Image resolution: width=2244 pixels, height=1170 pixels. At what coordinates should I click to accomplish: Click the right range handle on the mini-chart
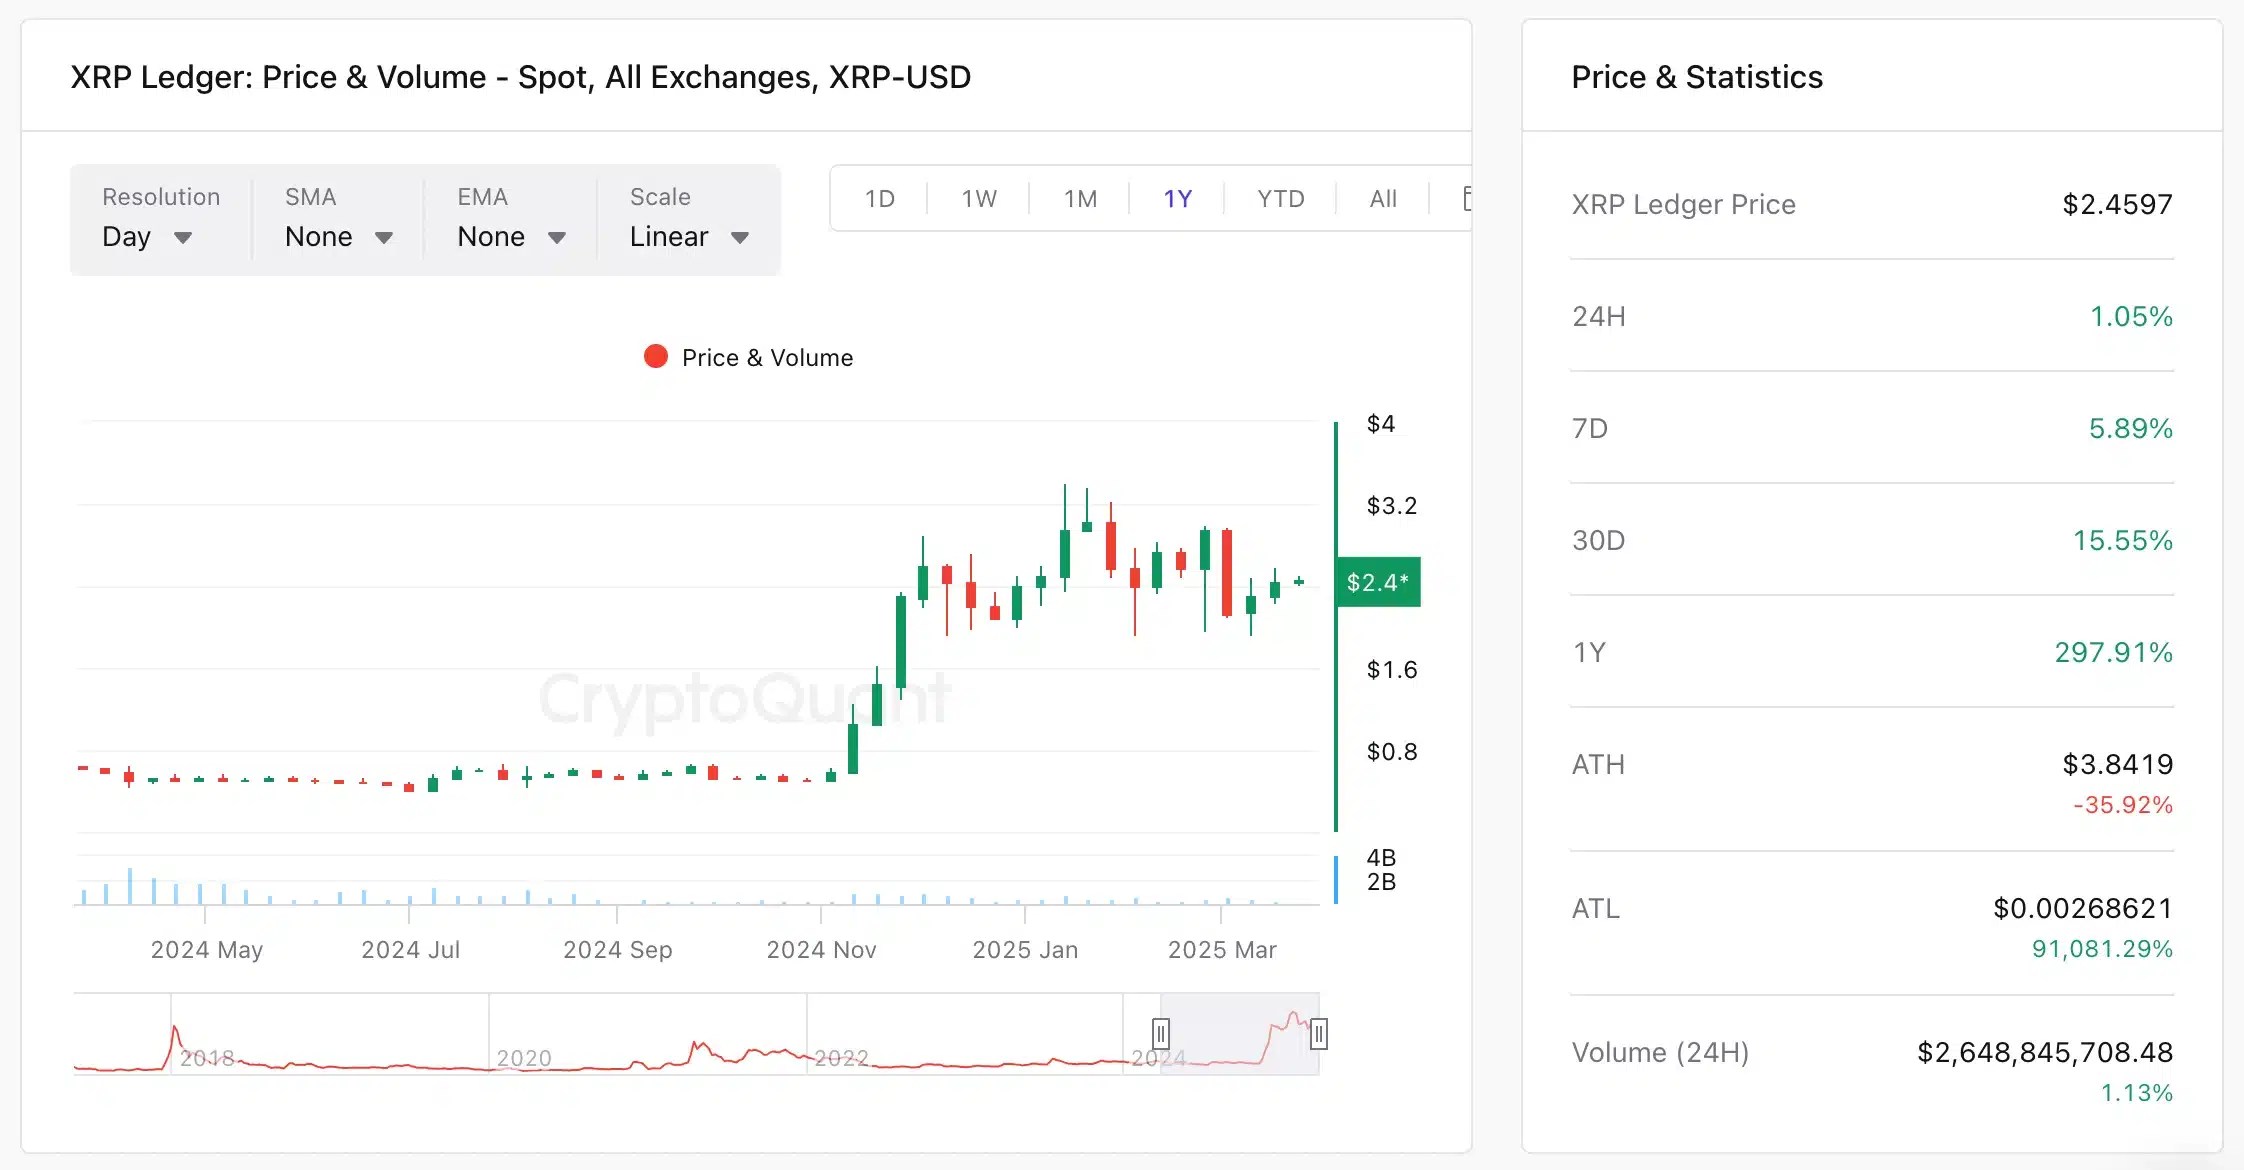coord(1319,1035)
